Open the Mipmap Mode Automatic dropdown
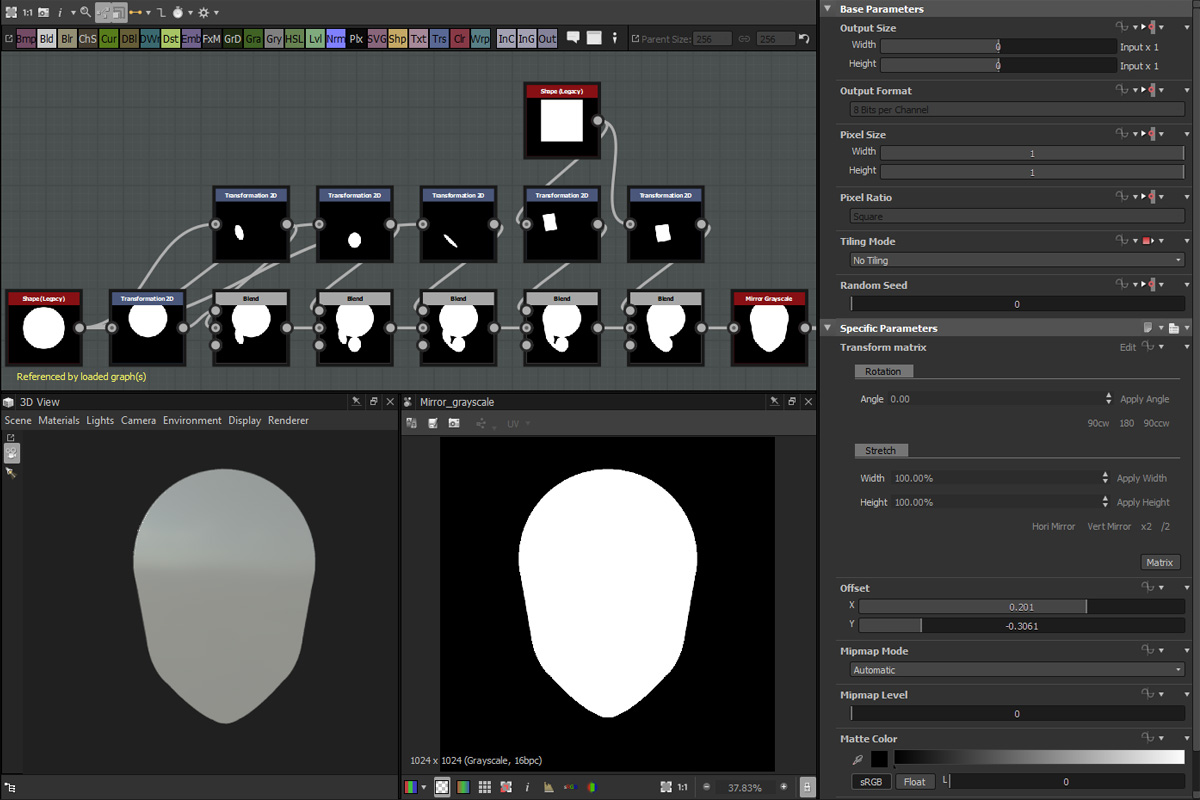Screen dimensions: 1200x800 1017,670
